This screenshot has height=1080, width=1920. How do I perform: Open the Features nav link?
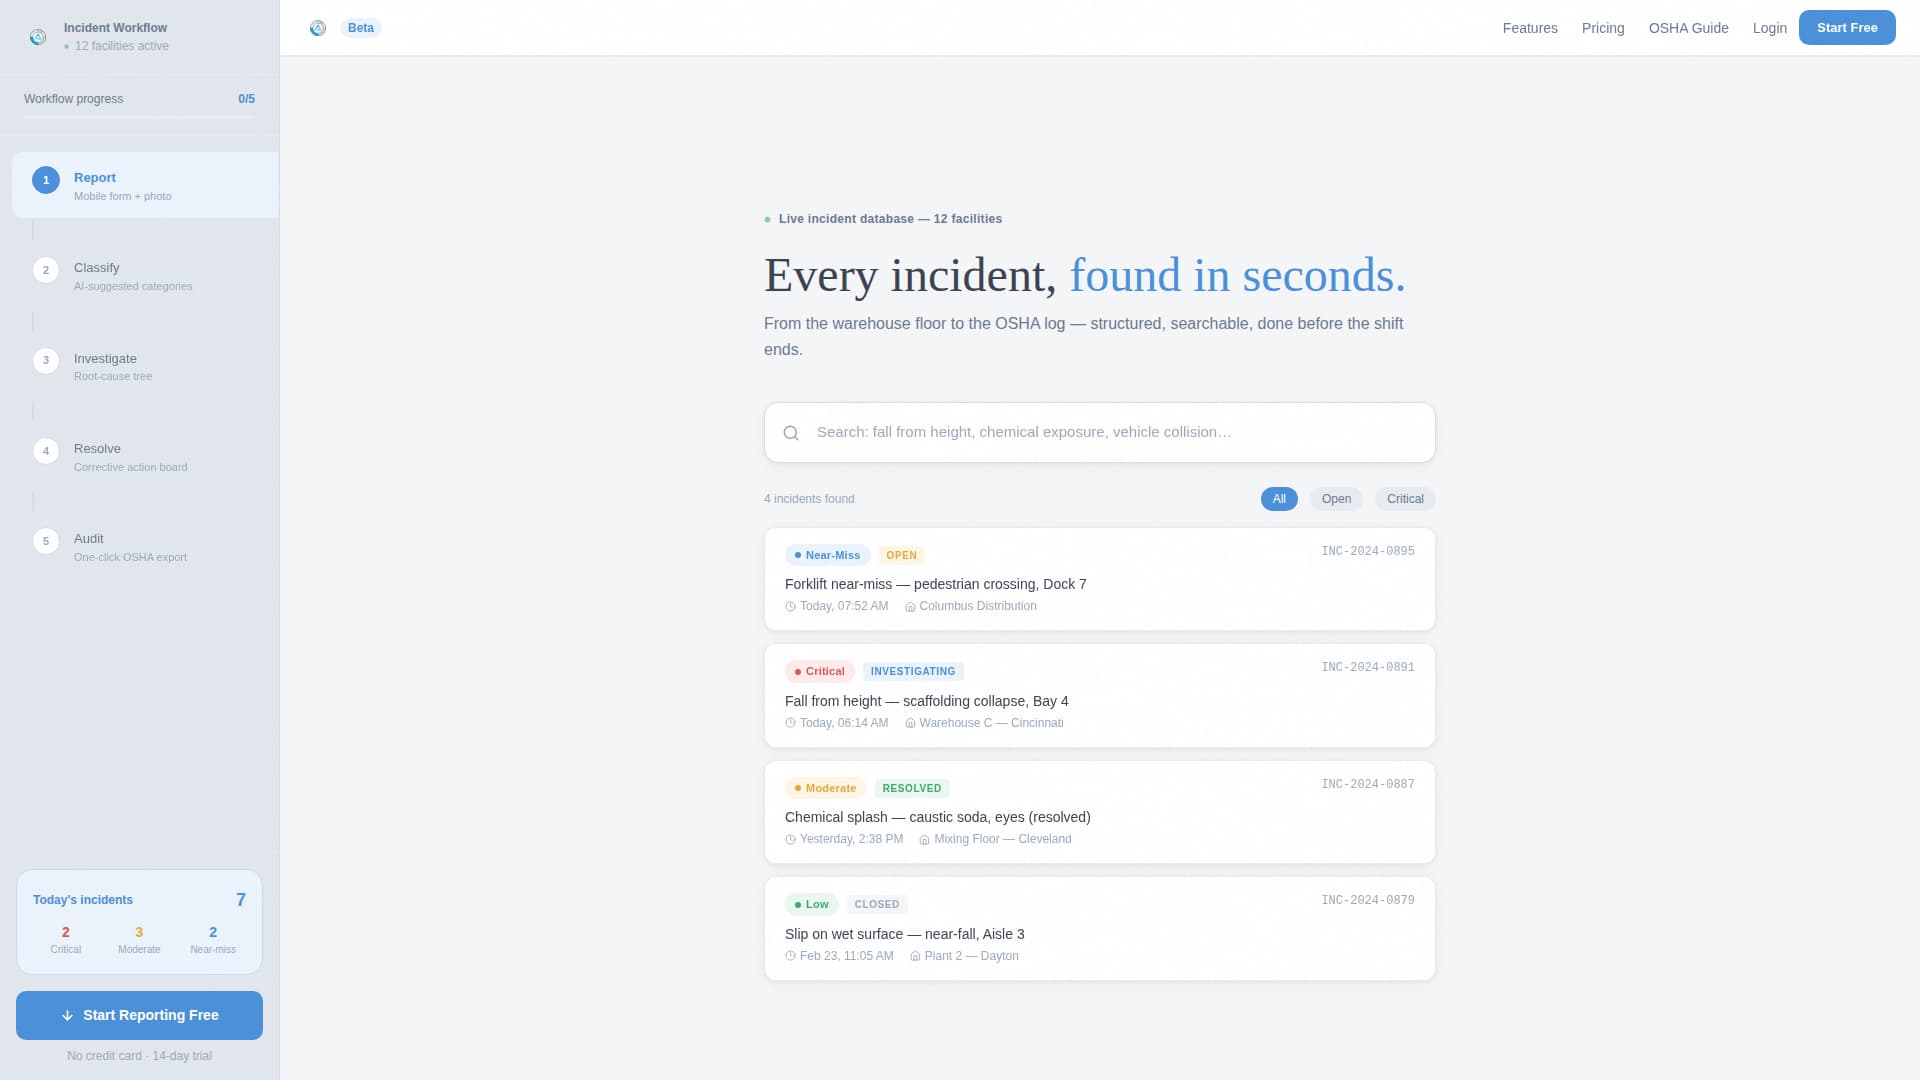click(x=1530, y=28)
